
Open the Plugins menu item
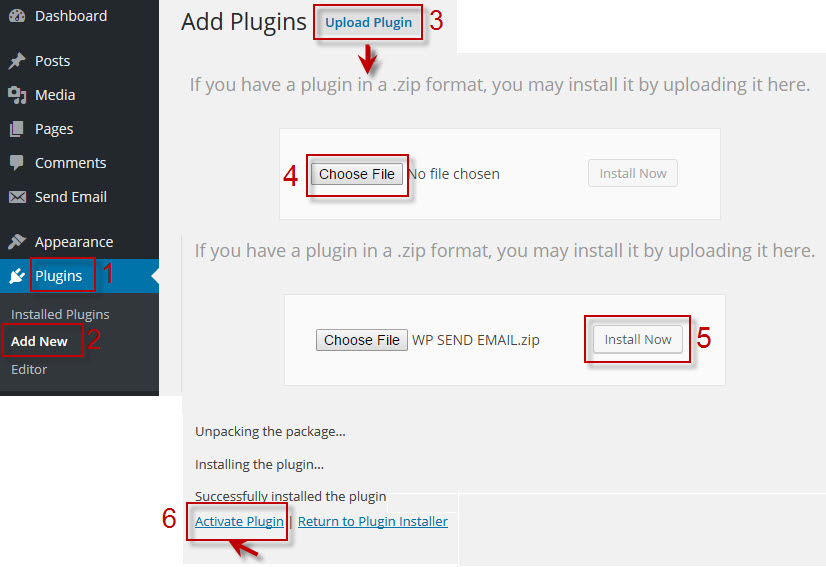(x=58, y=276)
